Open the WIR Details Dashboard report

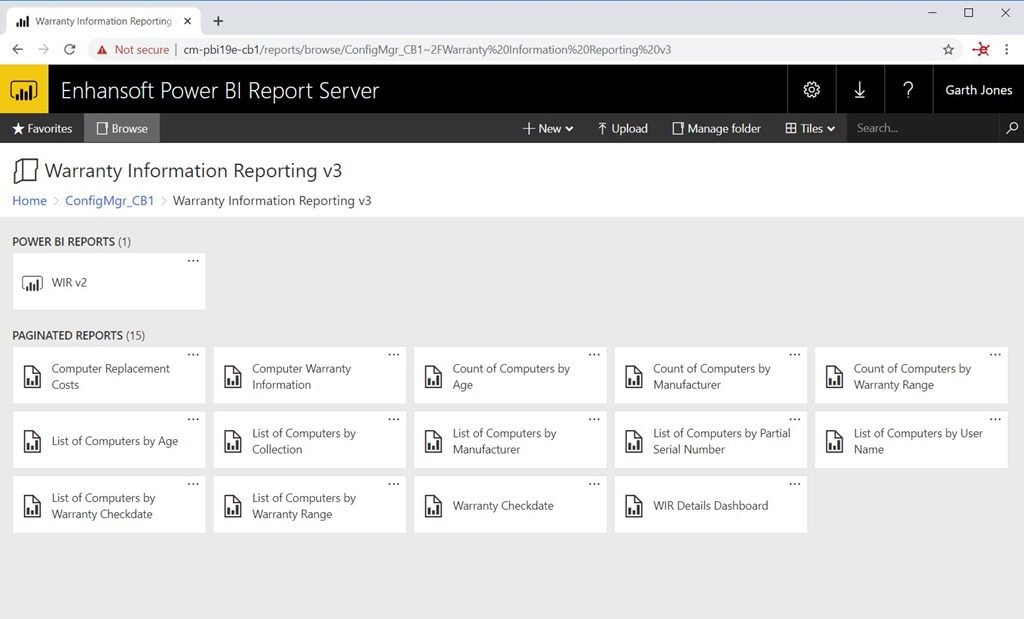coord(710,505)
